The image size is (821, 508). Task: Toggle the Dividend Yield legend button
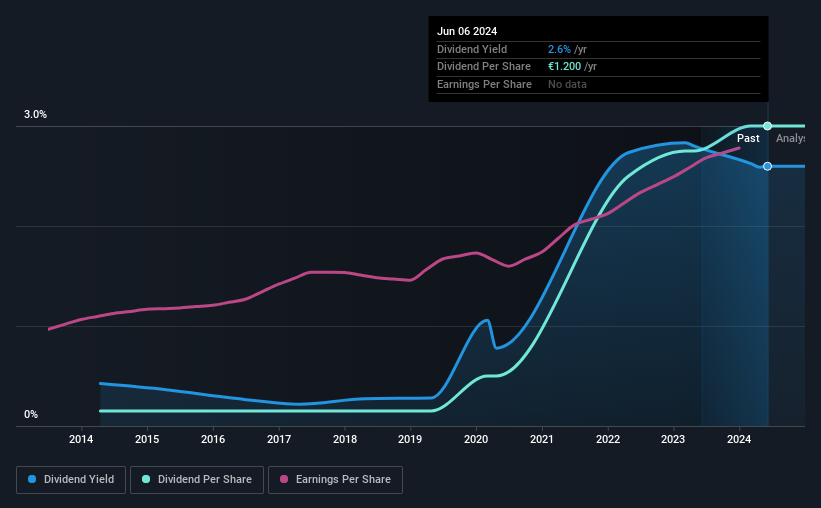coord(71,480)
